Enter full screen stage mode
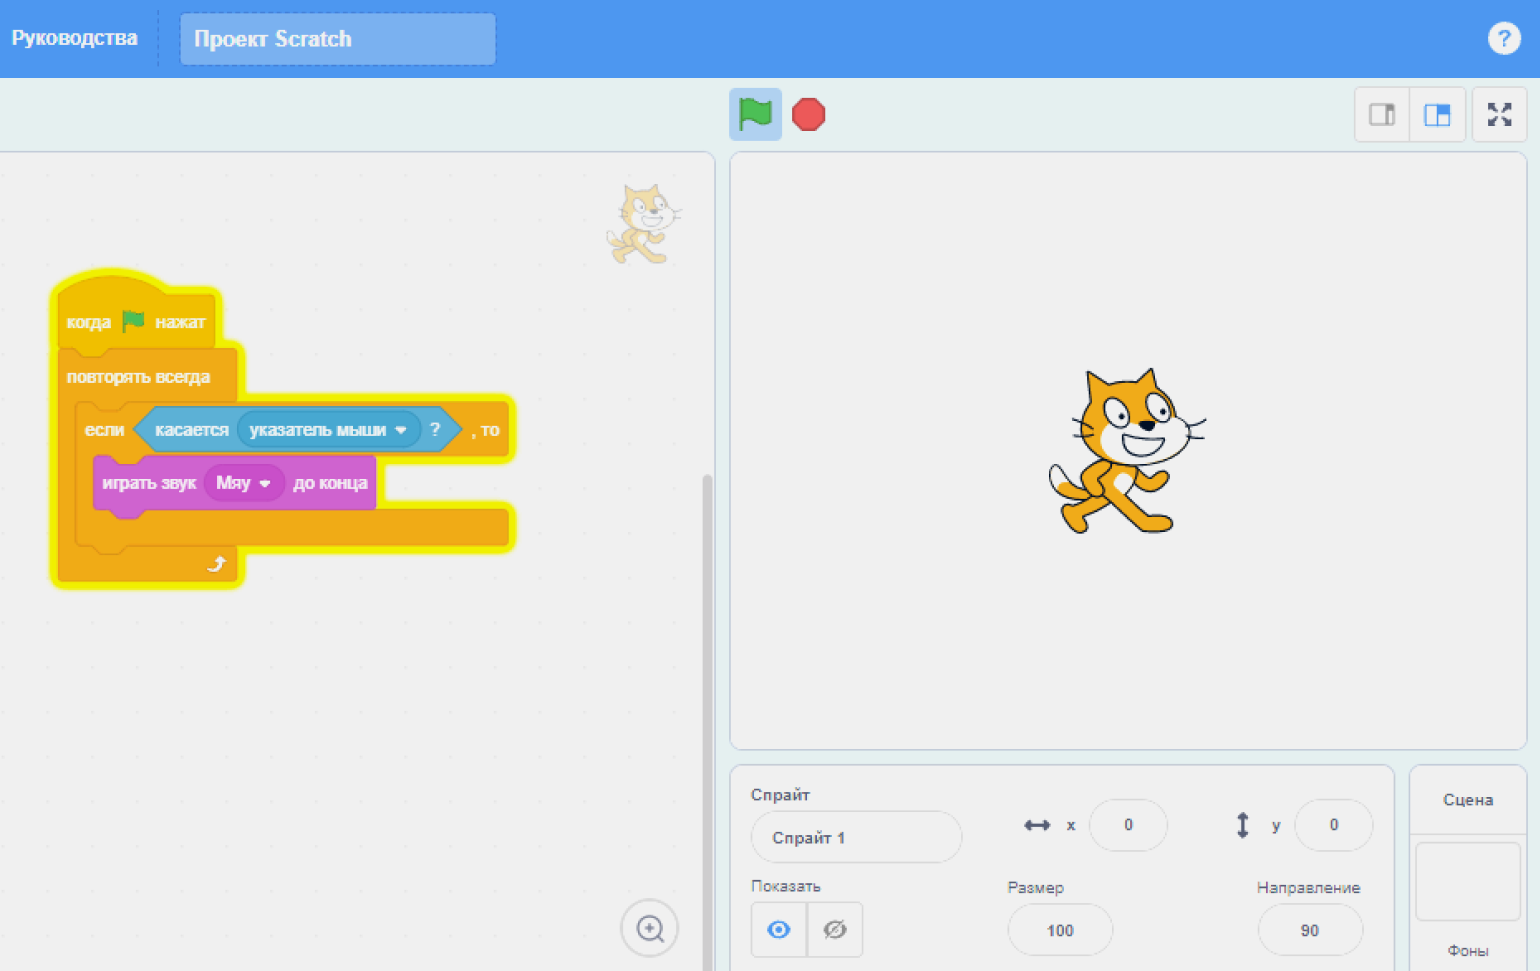This screenshot has width=1540, height=971. coord(1499,115)
